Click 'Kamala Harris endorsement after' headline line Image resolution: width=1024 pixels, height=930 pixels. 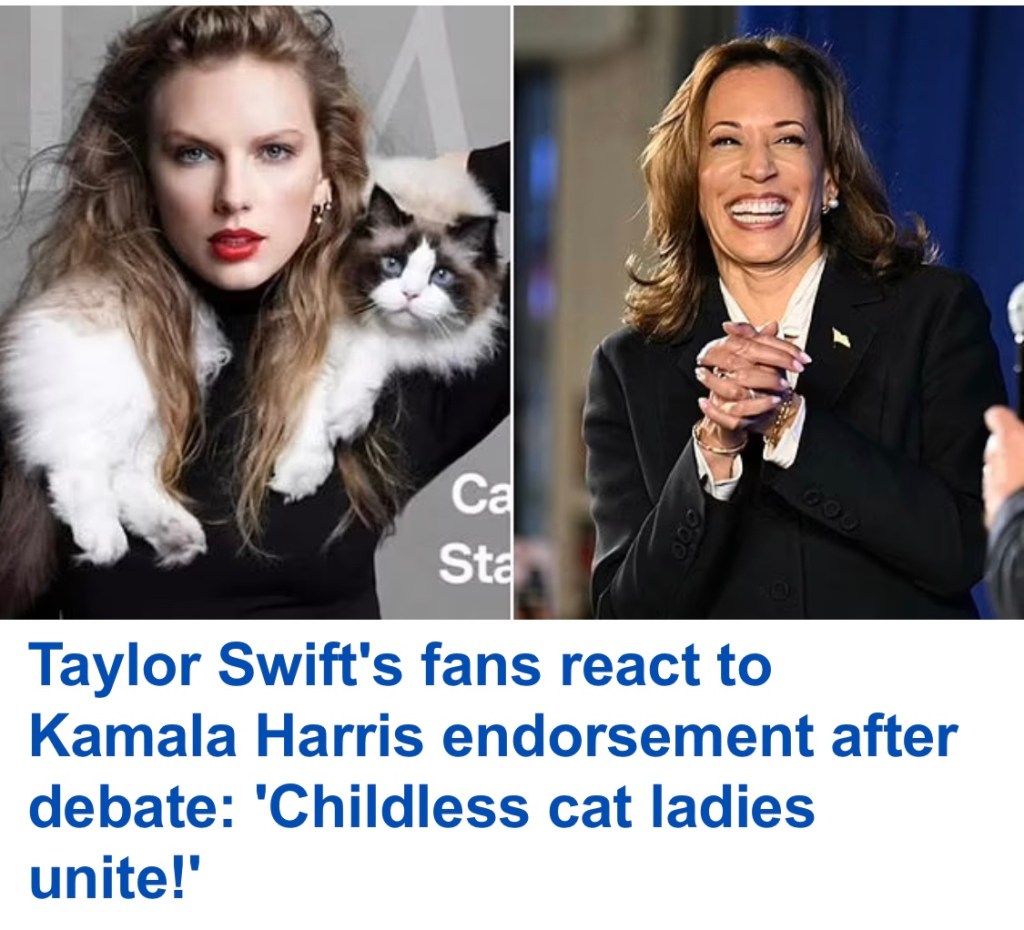point(493,736)
